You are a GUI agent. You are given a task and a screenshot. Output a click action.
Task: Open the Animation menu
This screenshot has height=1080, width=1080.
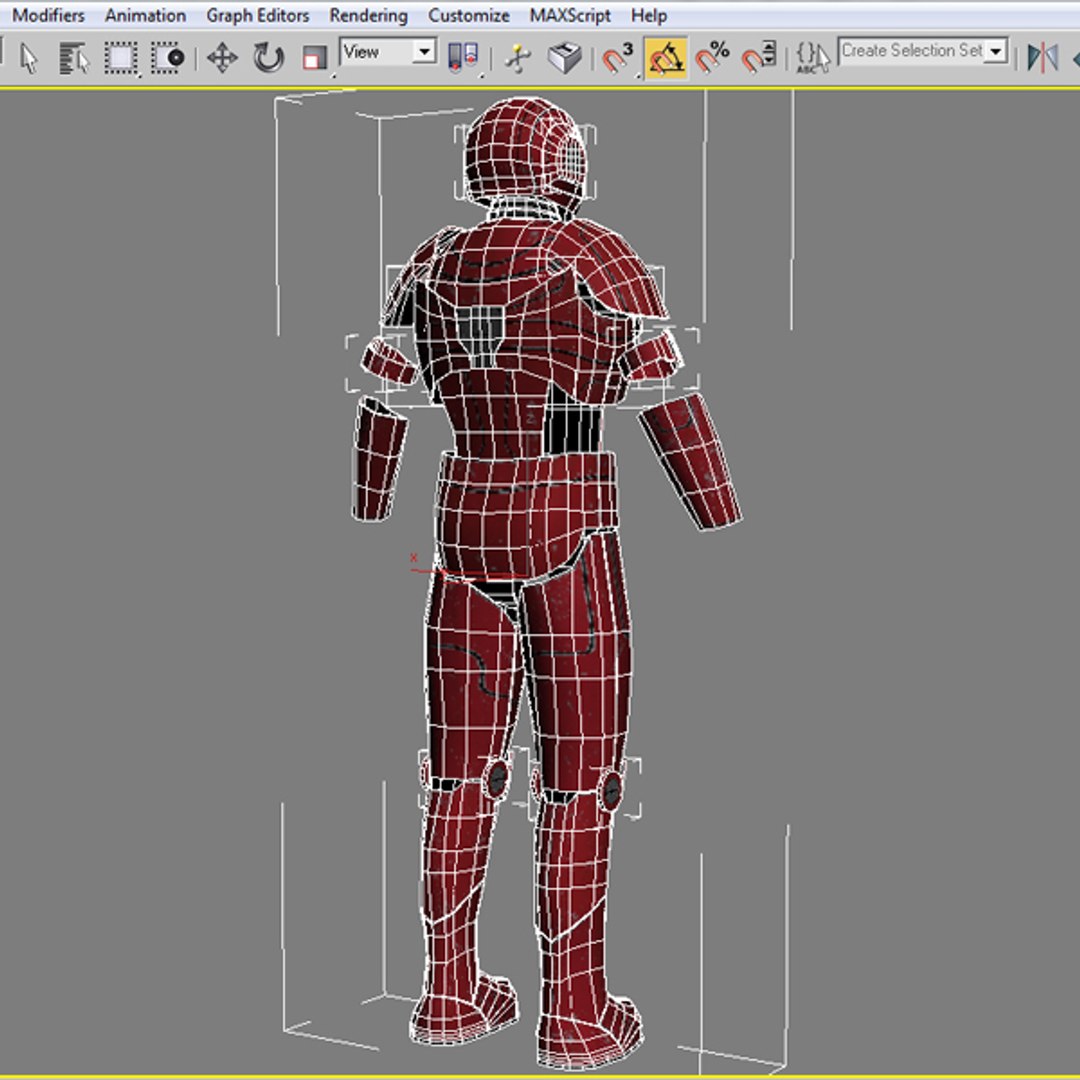pyautogui.click(x=145, y=15)
